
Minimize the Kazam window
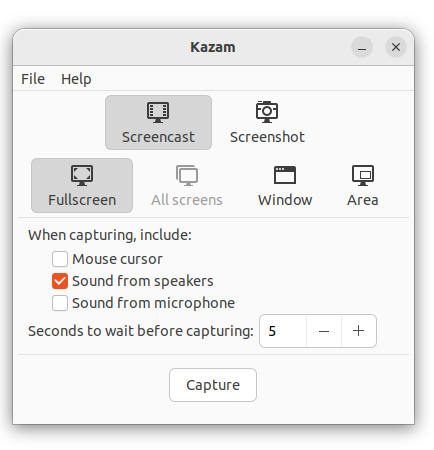(x=362, y=47)
